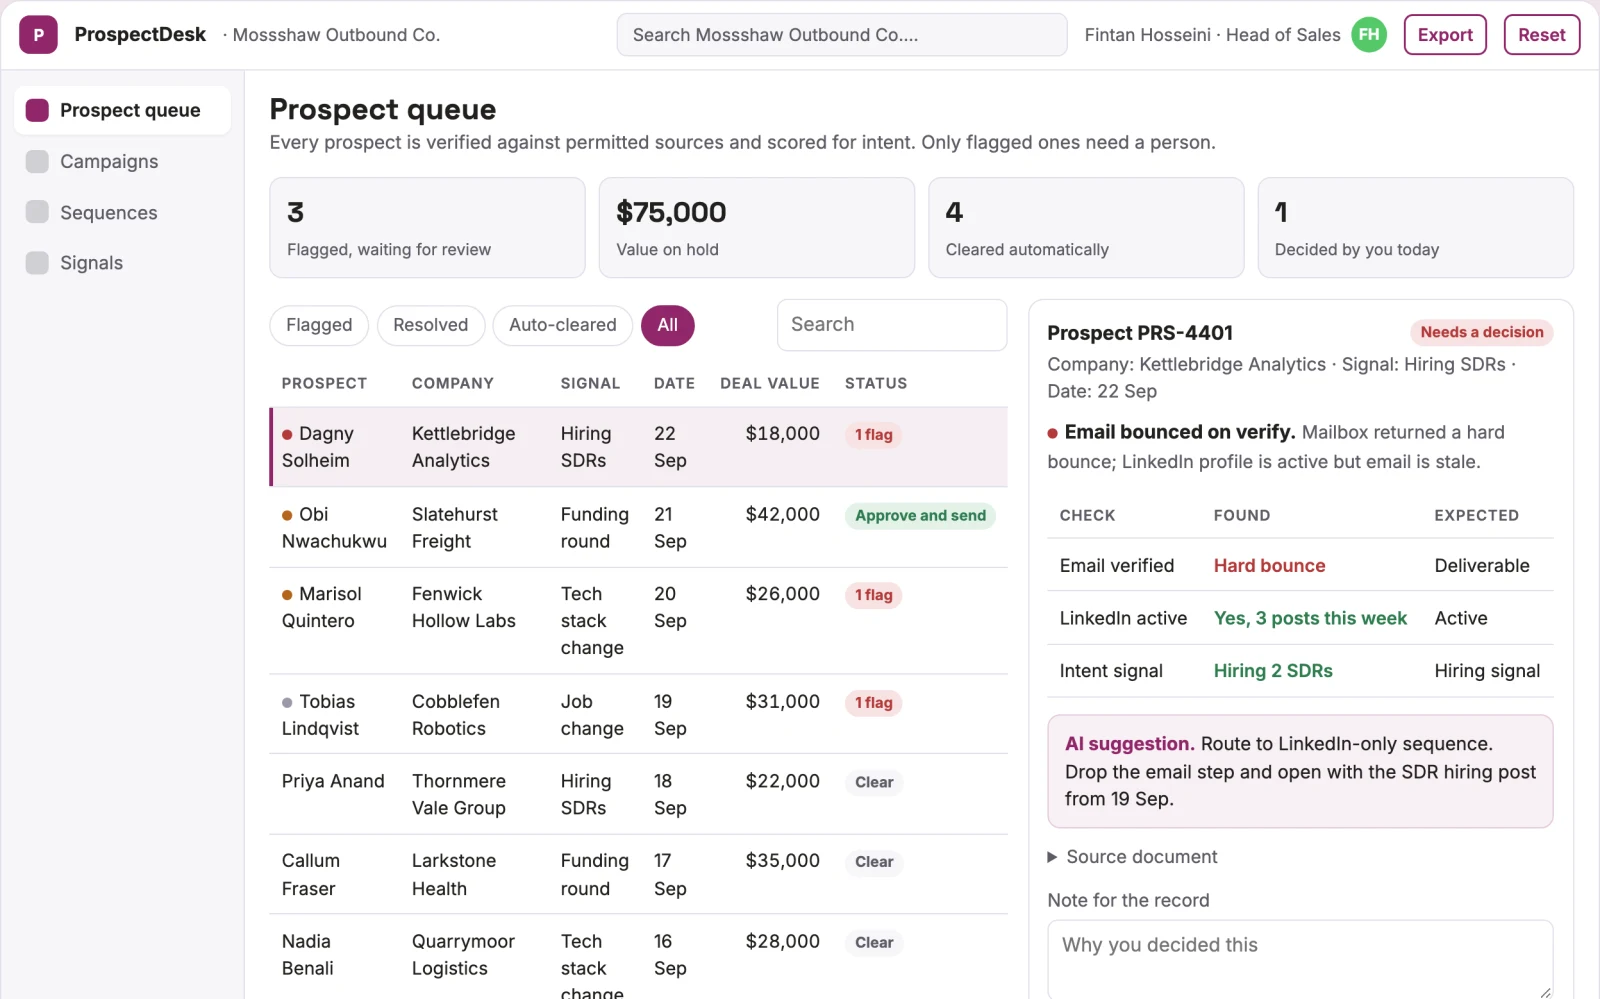Click the Flagged, waiting for review card
The image size is (1600, 999).
427,228
